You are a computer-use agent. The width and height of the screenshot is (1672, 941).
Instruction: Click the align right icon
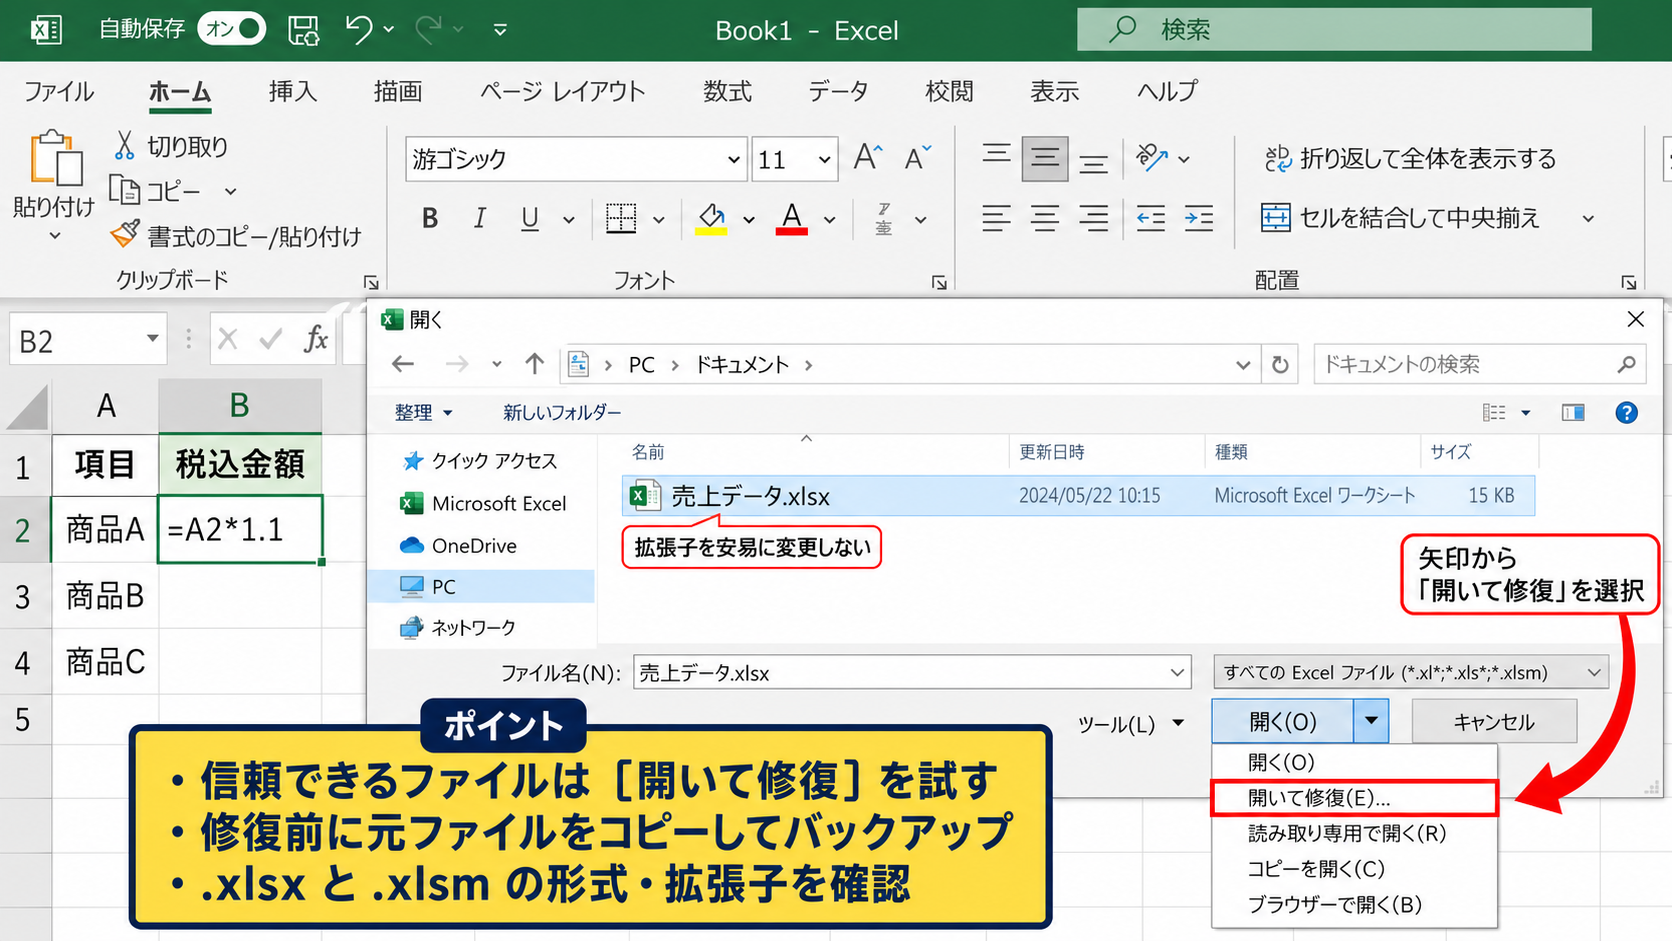(1094, 218)
